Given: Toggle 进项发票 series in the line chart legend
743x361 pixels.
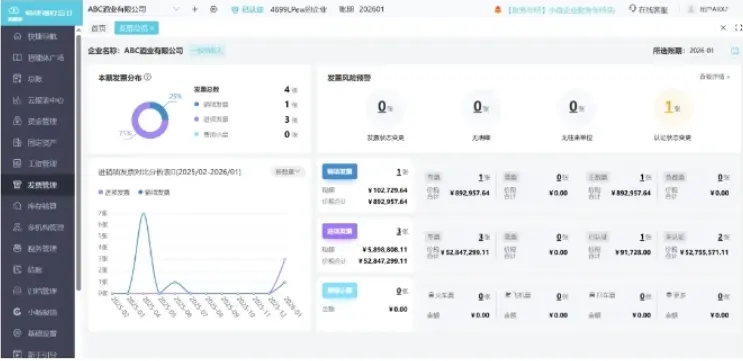Looking at the screenshot, I should 113,192.
